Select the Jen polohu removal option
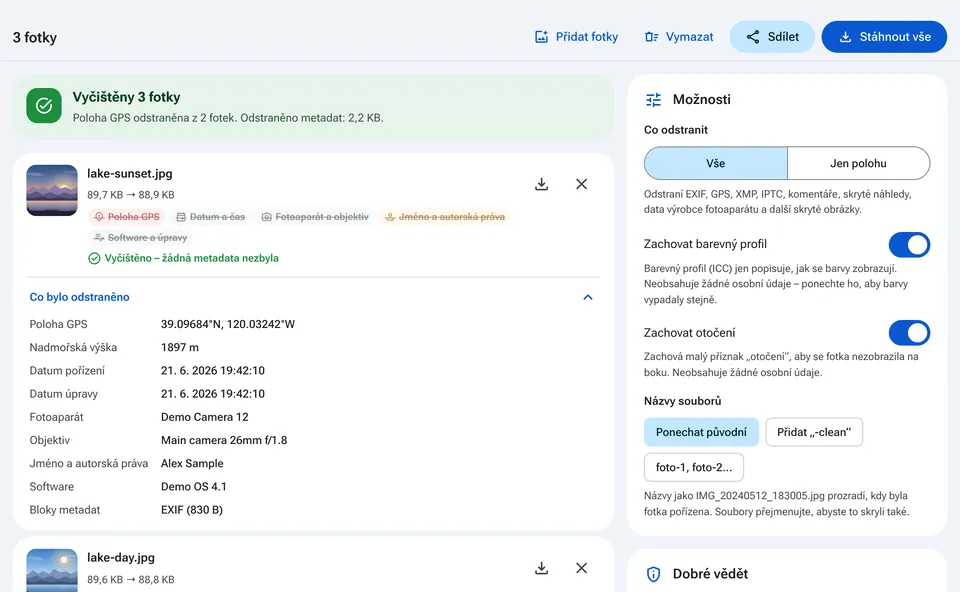The image size is (960, 592). click(x=858, y=163)
